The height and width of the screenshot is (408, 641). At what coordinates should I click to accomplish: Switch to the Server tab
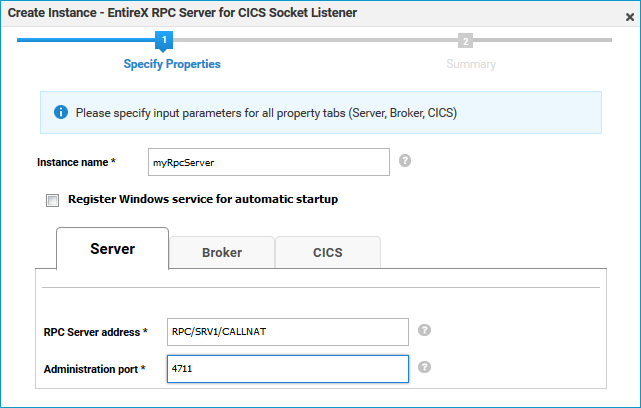pyautogui.click(x=112, y=249)
